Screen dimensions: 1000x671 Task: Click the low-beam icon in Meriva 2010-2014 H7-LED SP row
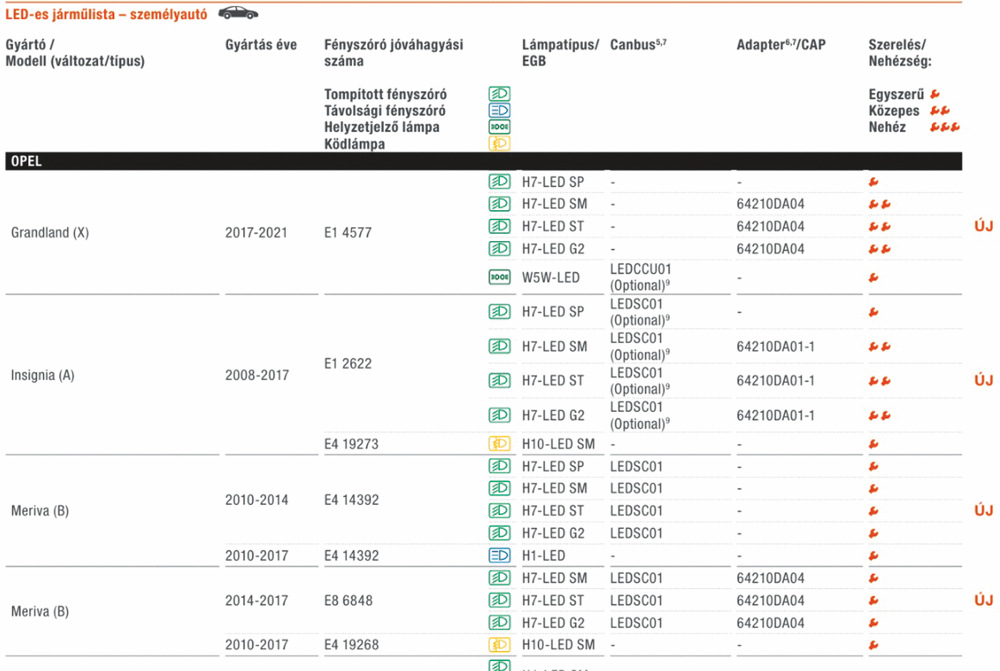click(499, 466)
